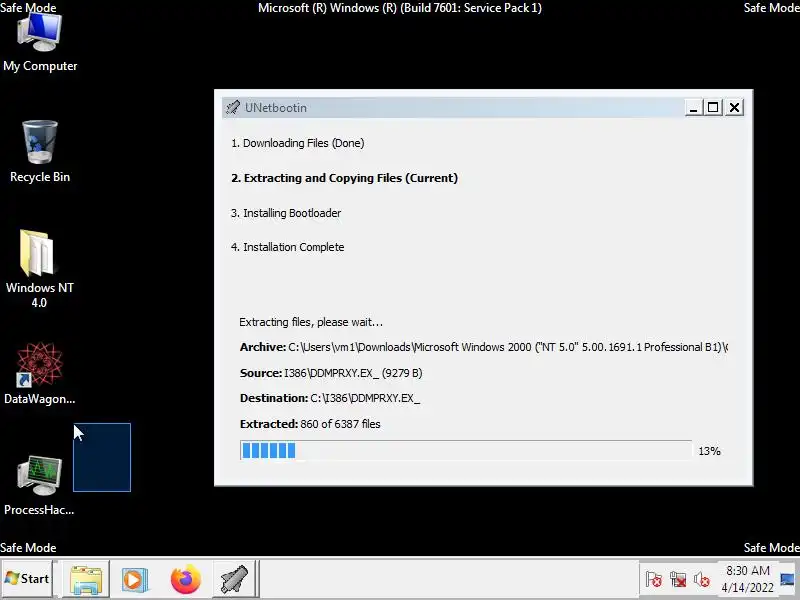The width and height of the screenshot is (800, 600).
Task: Click the muted volume tray icon
Action: pos(702,580)
